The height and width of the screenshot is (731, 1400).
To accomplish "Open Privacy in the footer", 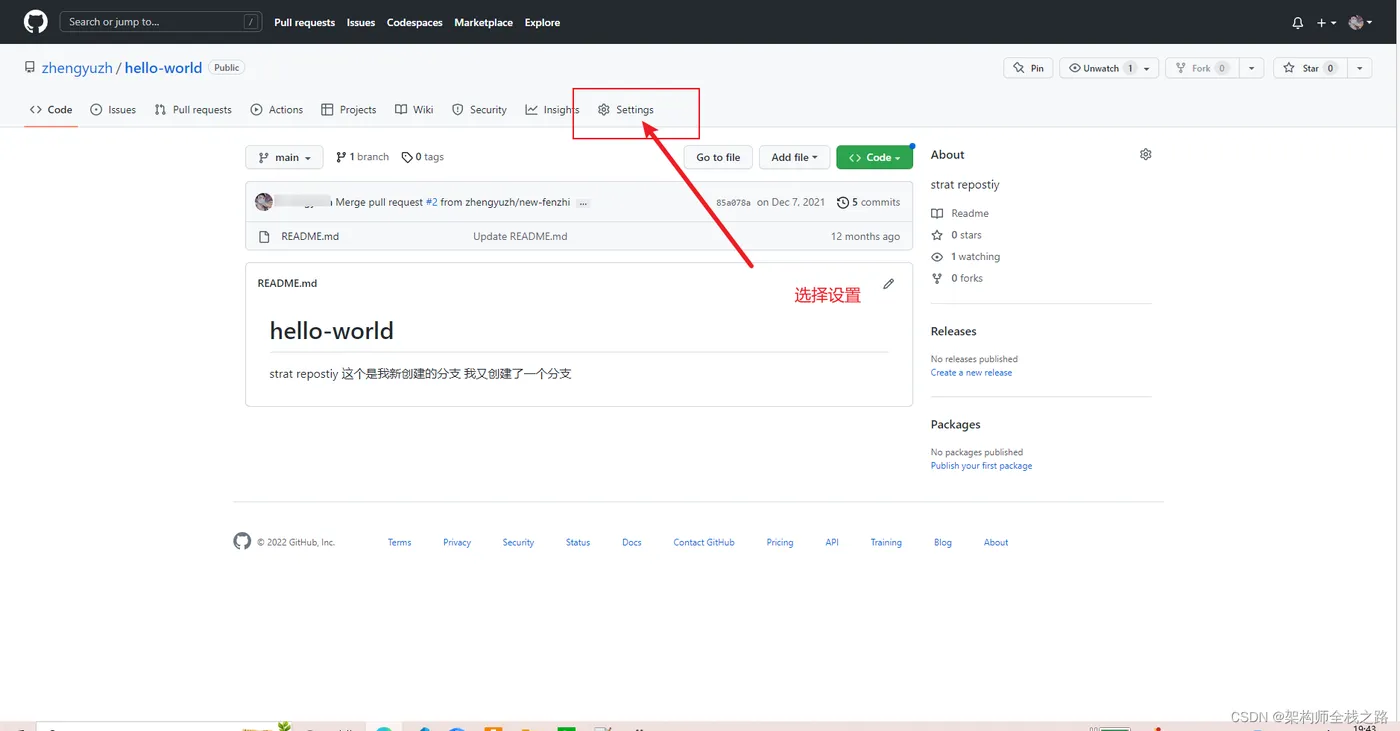I will (457, 542).
